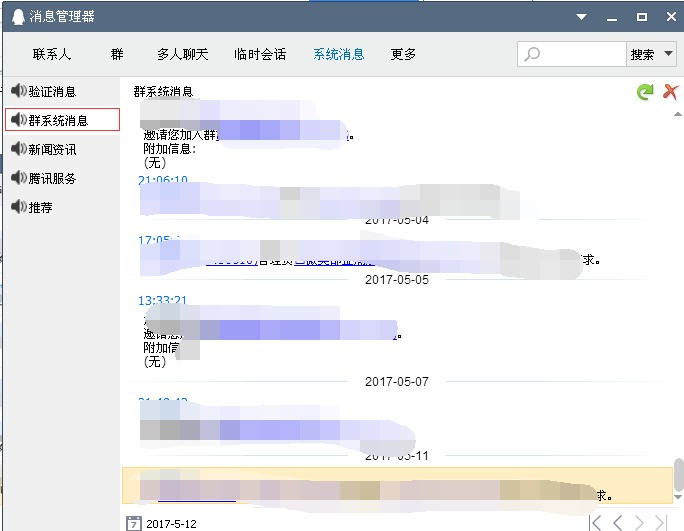The image size is (684, 531).
Task: Click the magnifier icon in search box
Action: click(x=532, y=55)
